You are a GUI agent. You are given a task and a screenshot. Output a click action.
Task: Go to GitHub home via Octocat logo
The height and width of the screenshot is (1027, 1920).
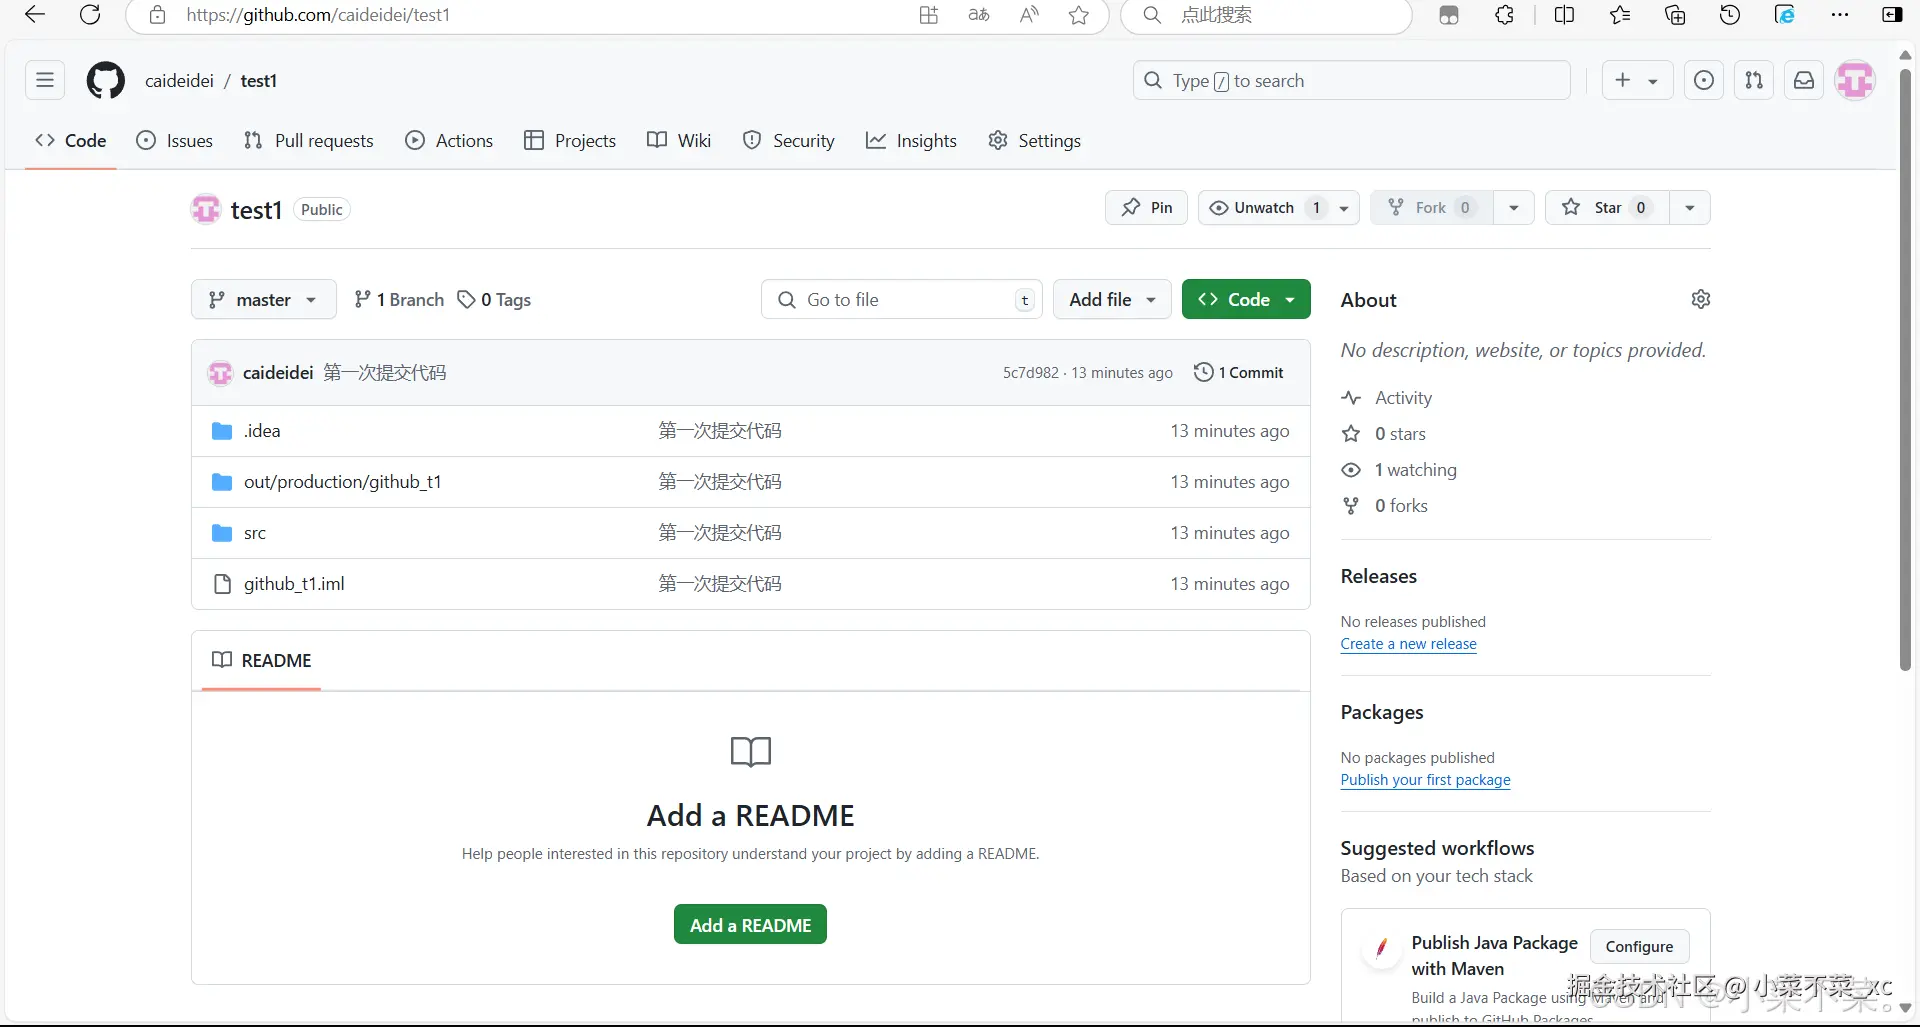(x=106, y=80)
